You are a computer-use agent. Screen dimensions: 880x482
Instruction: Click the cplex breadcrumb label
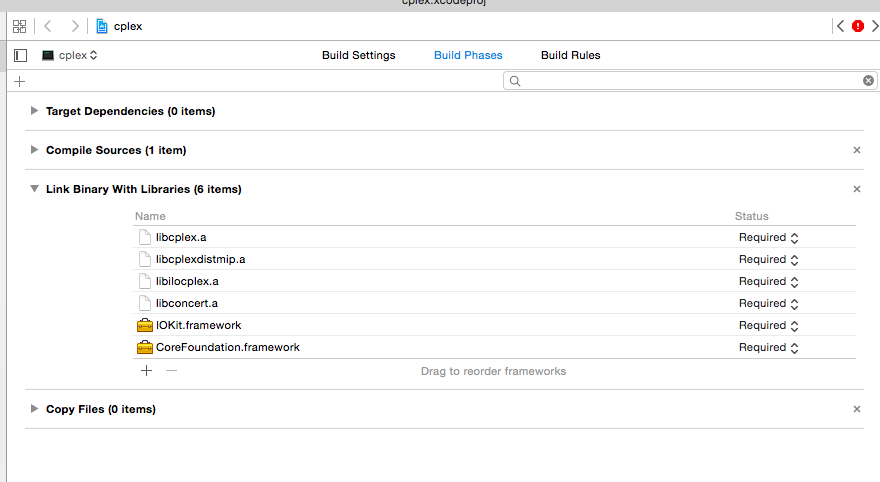[128, 26]
